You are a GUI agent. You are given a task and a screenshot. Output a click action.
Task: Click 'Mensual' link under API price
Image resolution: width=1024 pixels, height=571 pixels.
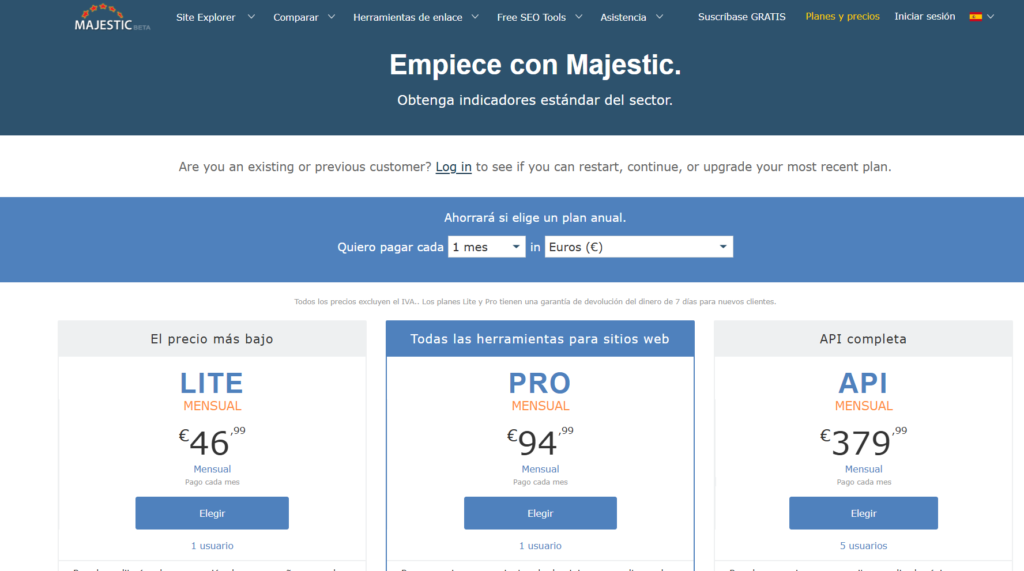(x=863, y=469)
